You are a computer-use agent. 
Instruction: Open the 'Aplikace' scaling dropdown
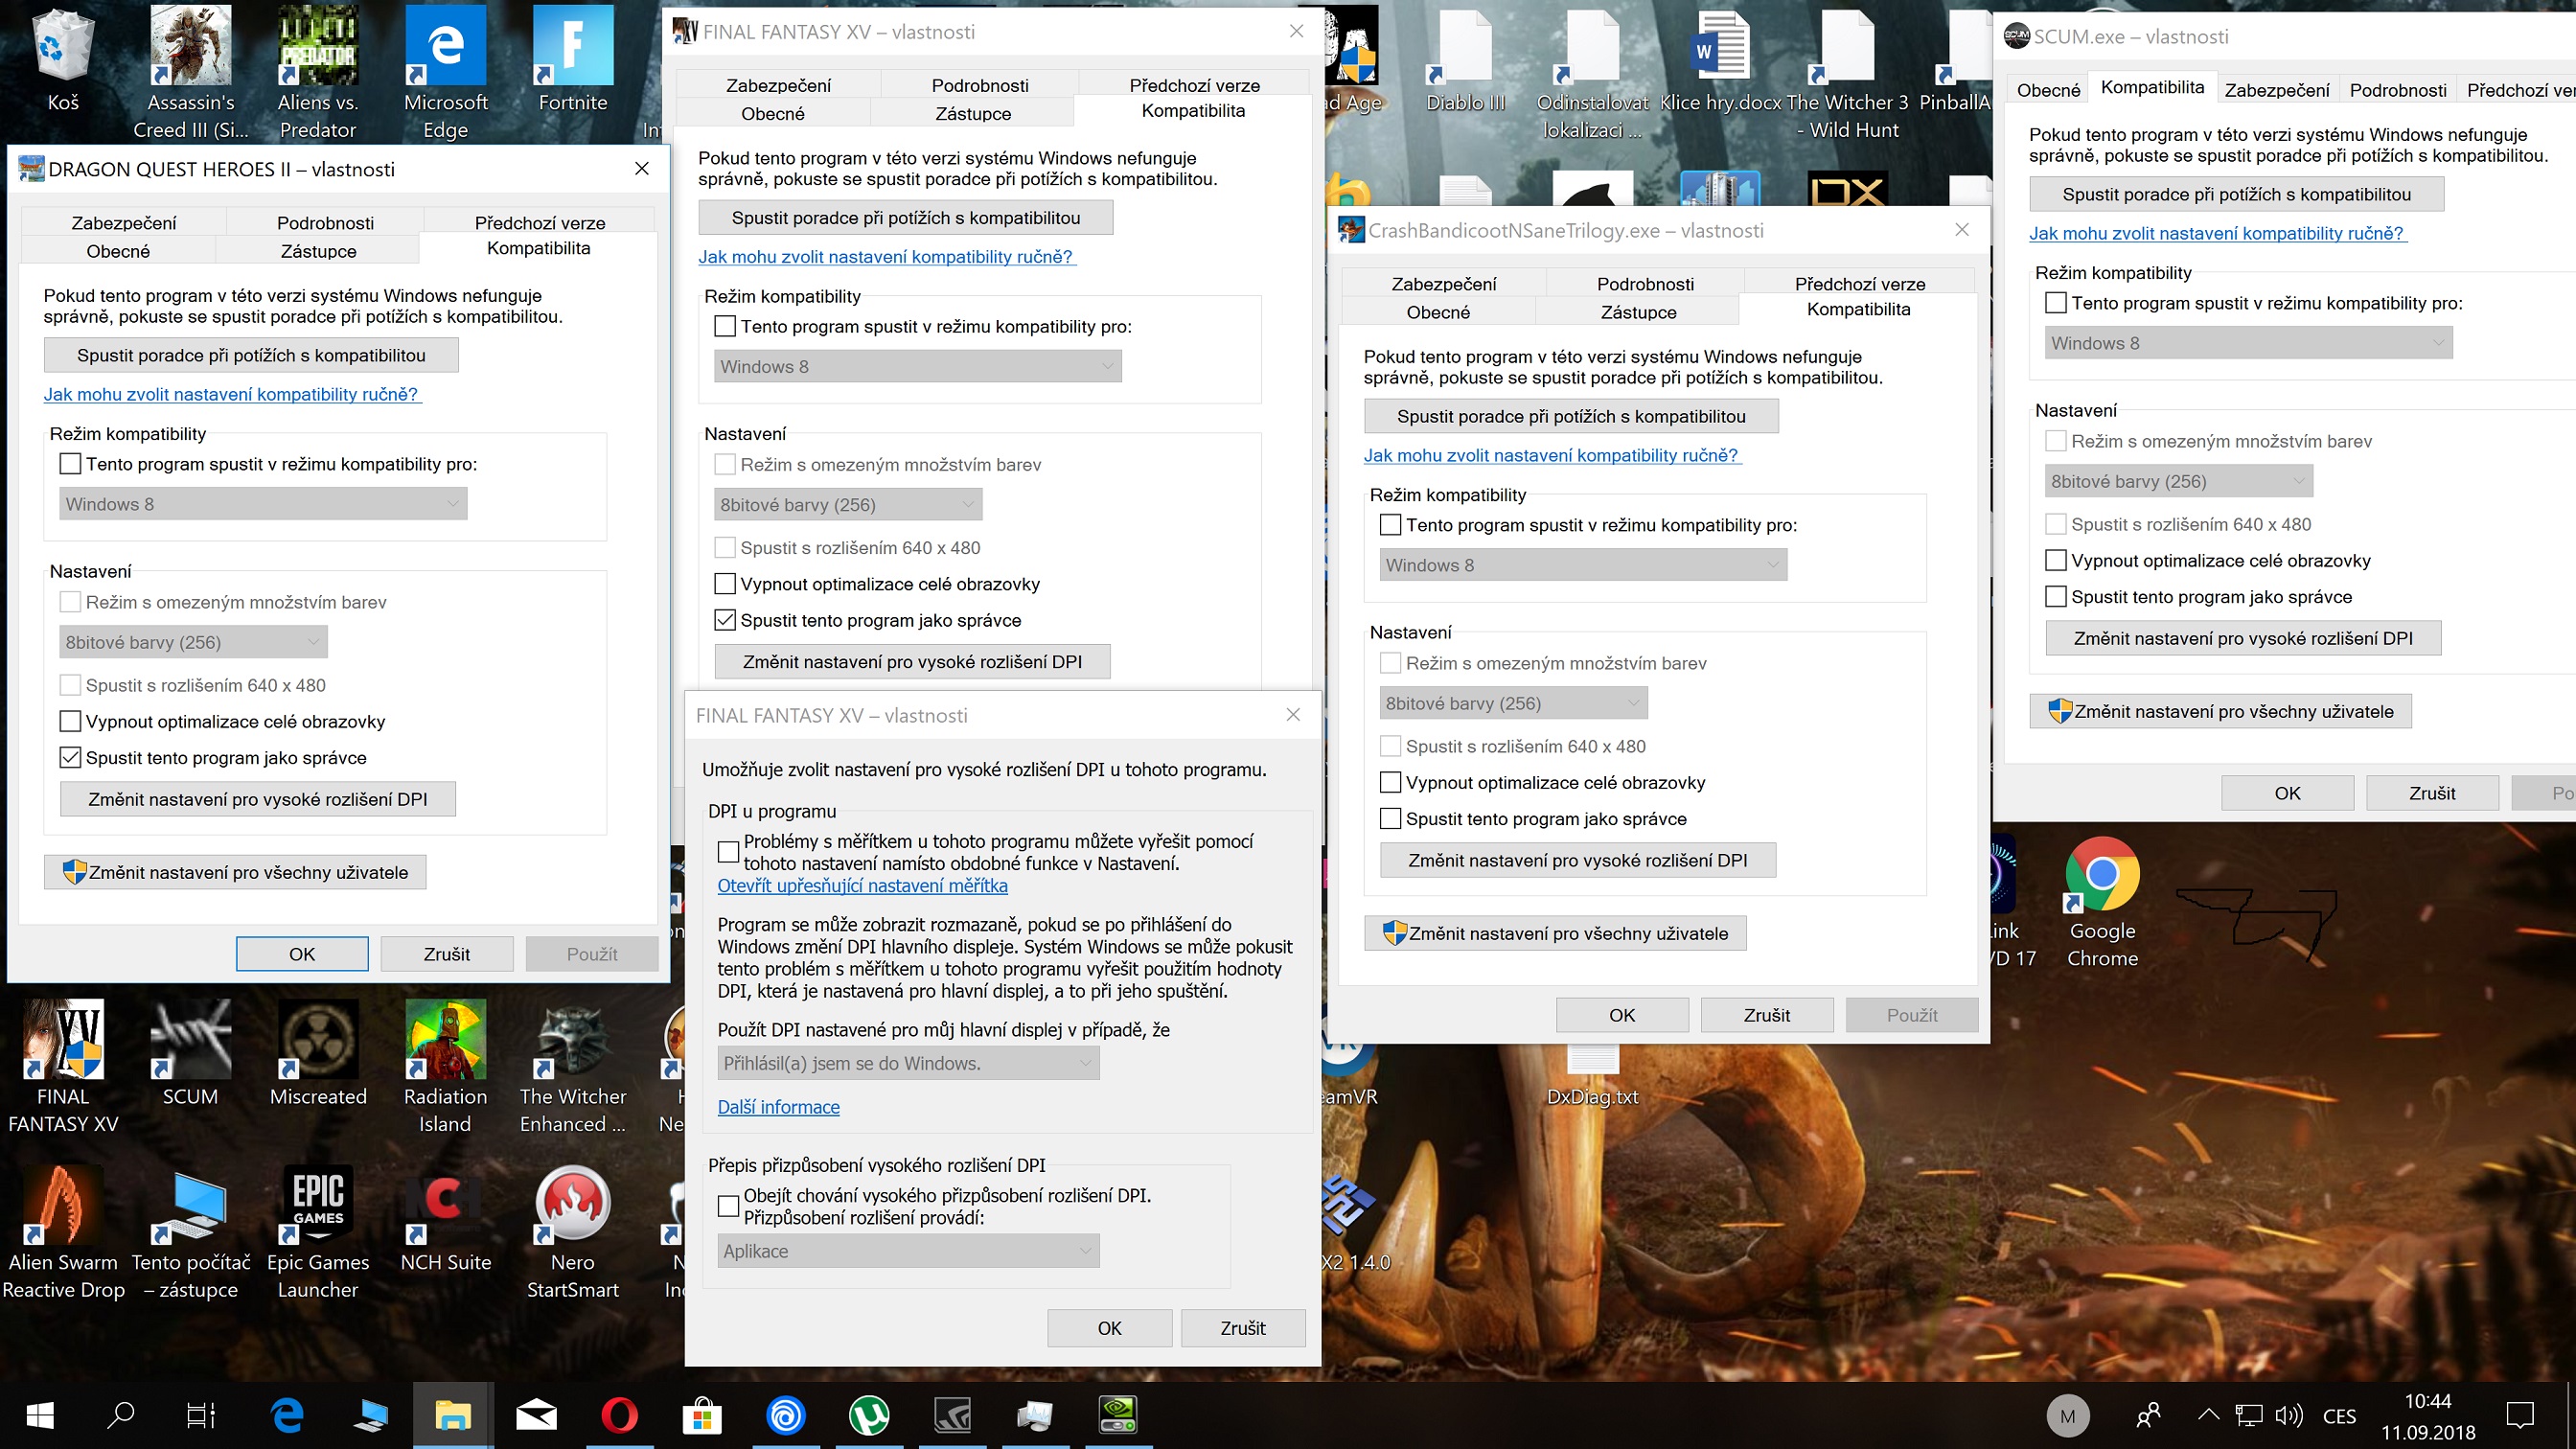pyautogui.click(x=908, y=1251)
